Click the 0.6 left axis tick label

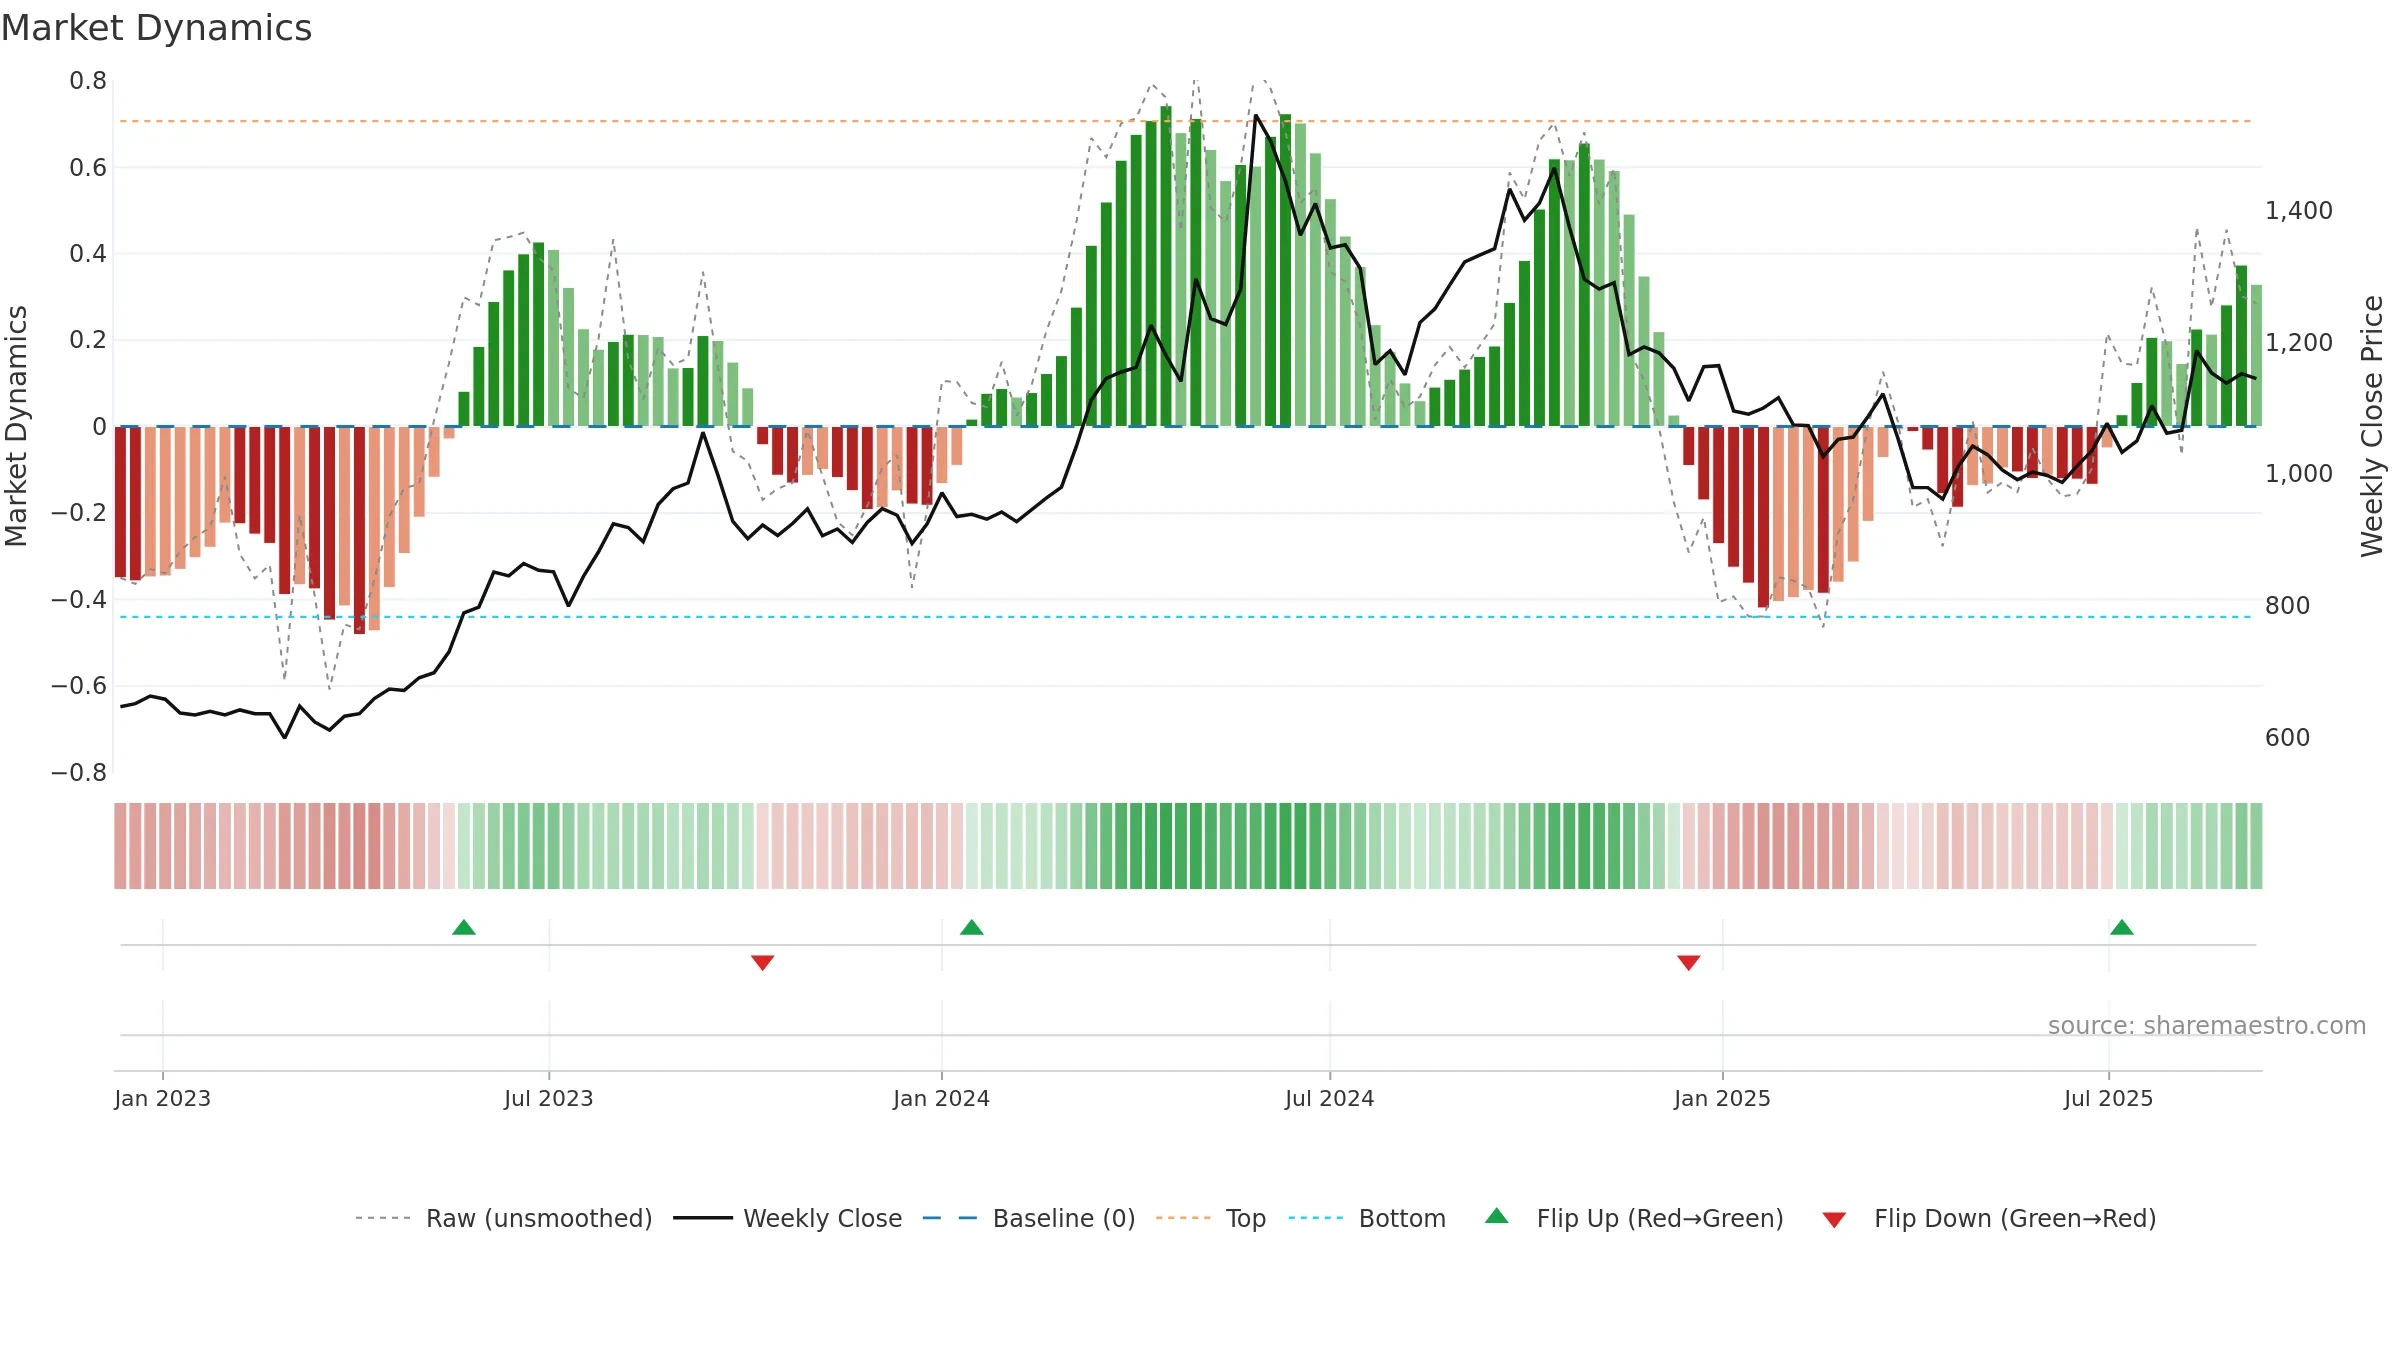tap(88, 168)
